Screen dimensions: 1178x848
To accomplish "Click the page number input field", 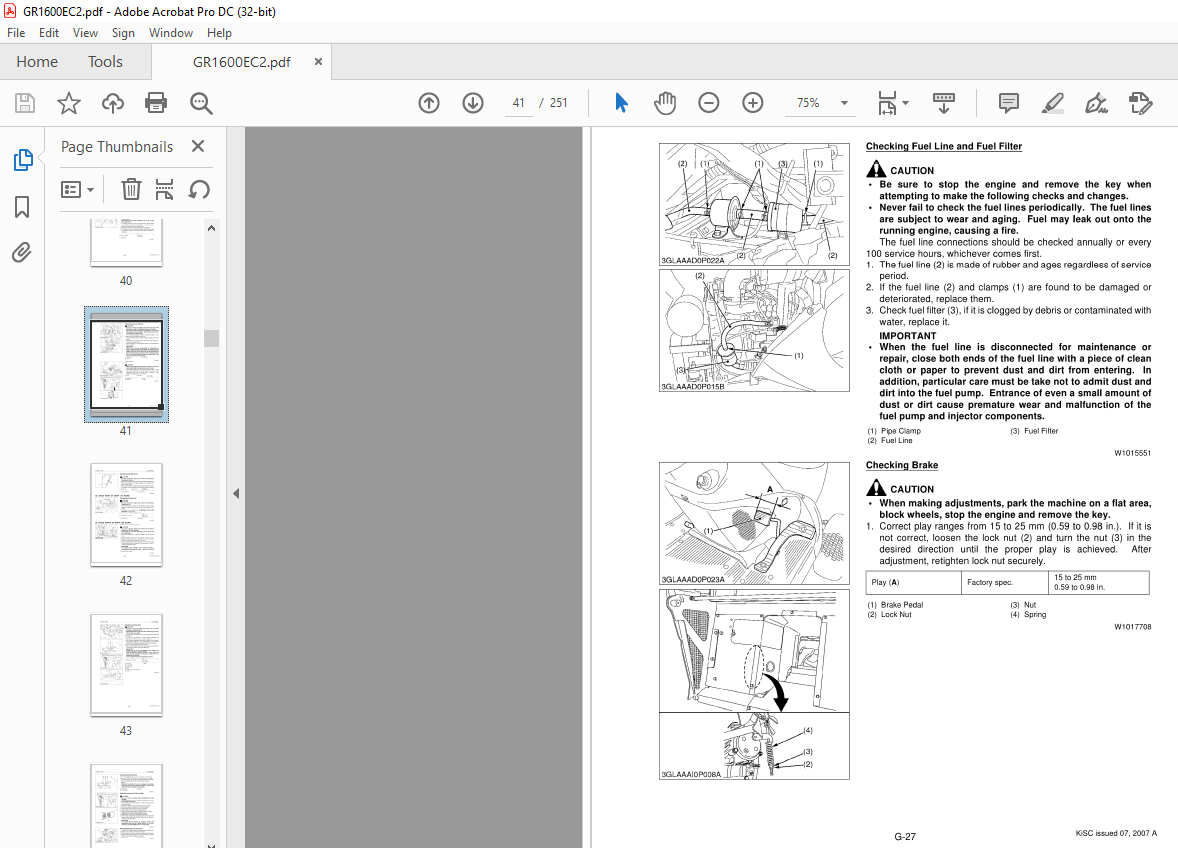I will click(x=518, y=103).
